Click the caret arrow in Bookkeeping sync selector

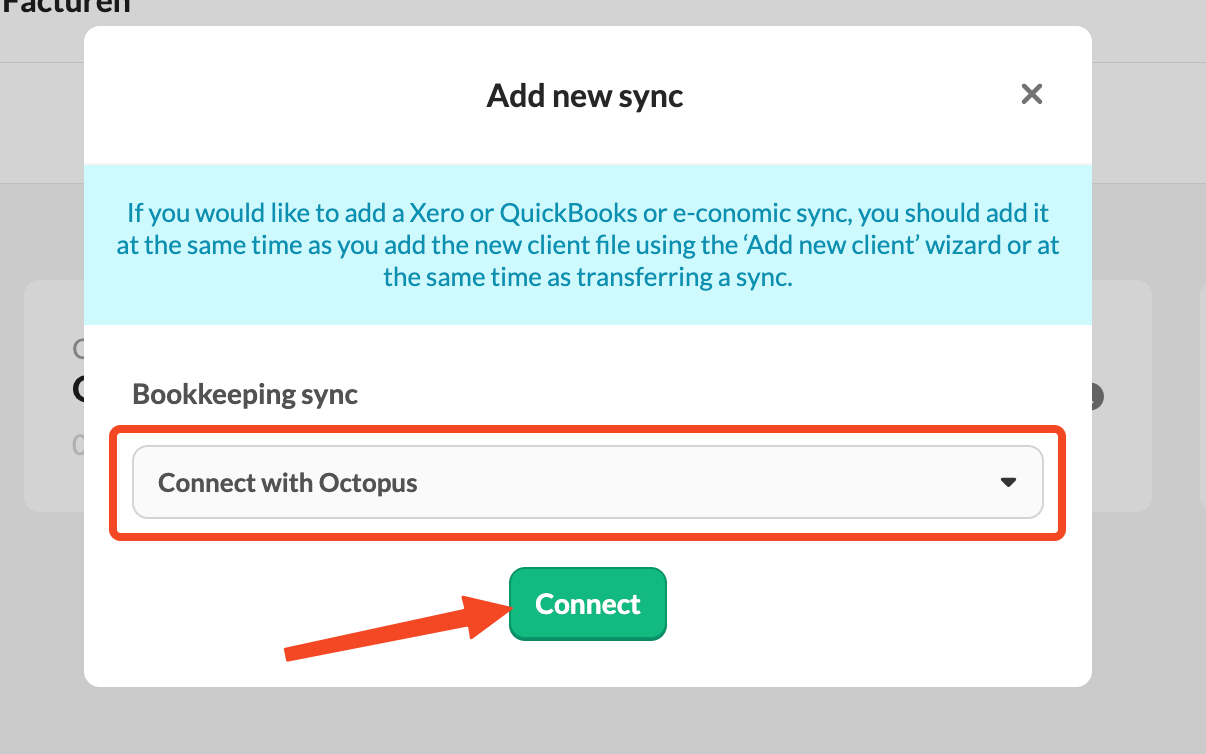click(x=1008, y=482)
